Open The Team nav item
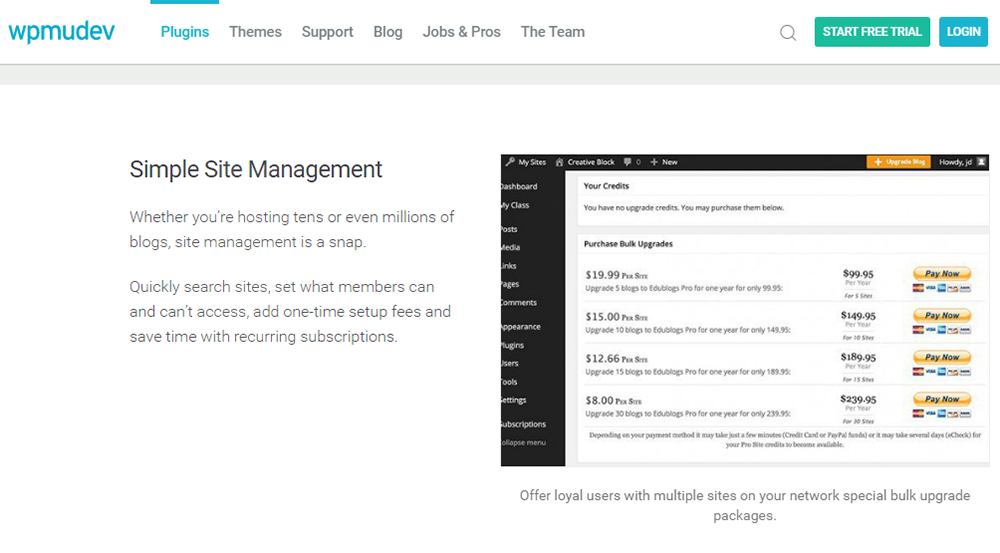The width and height of the screenshot is (1000, 553). pyautogui.click(x=553, y=32)
